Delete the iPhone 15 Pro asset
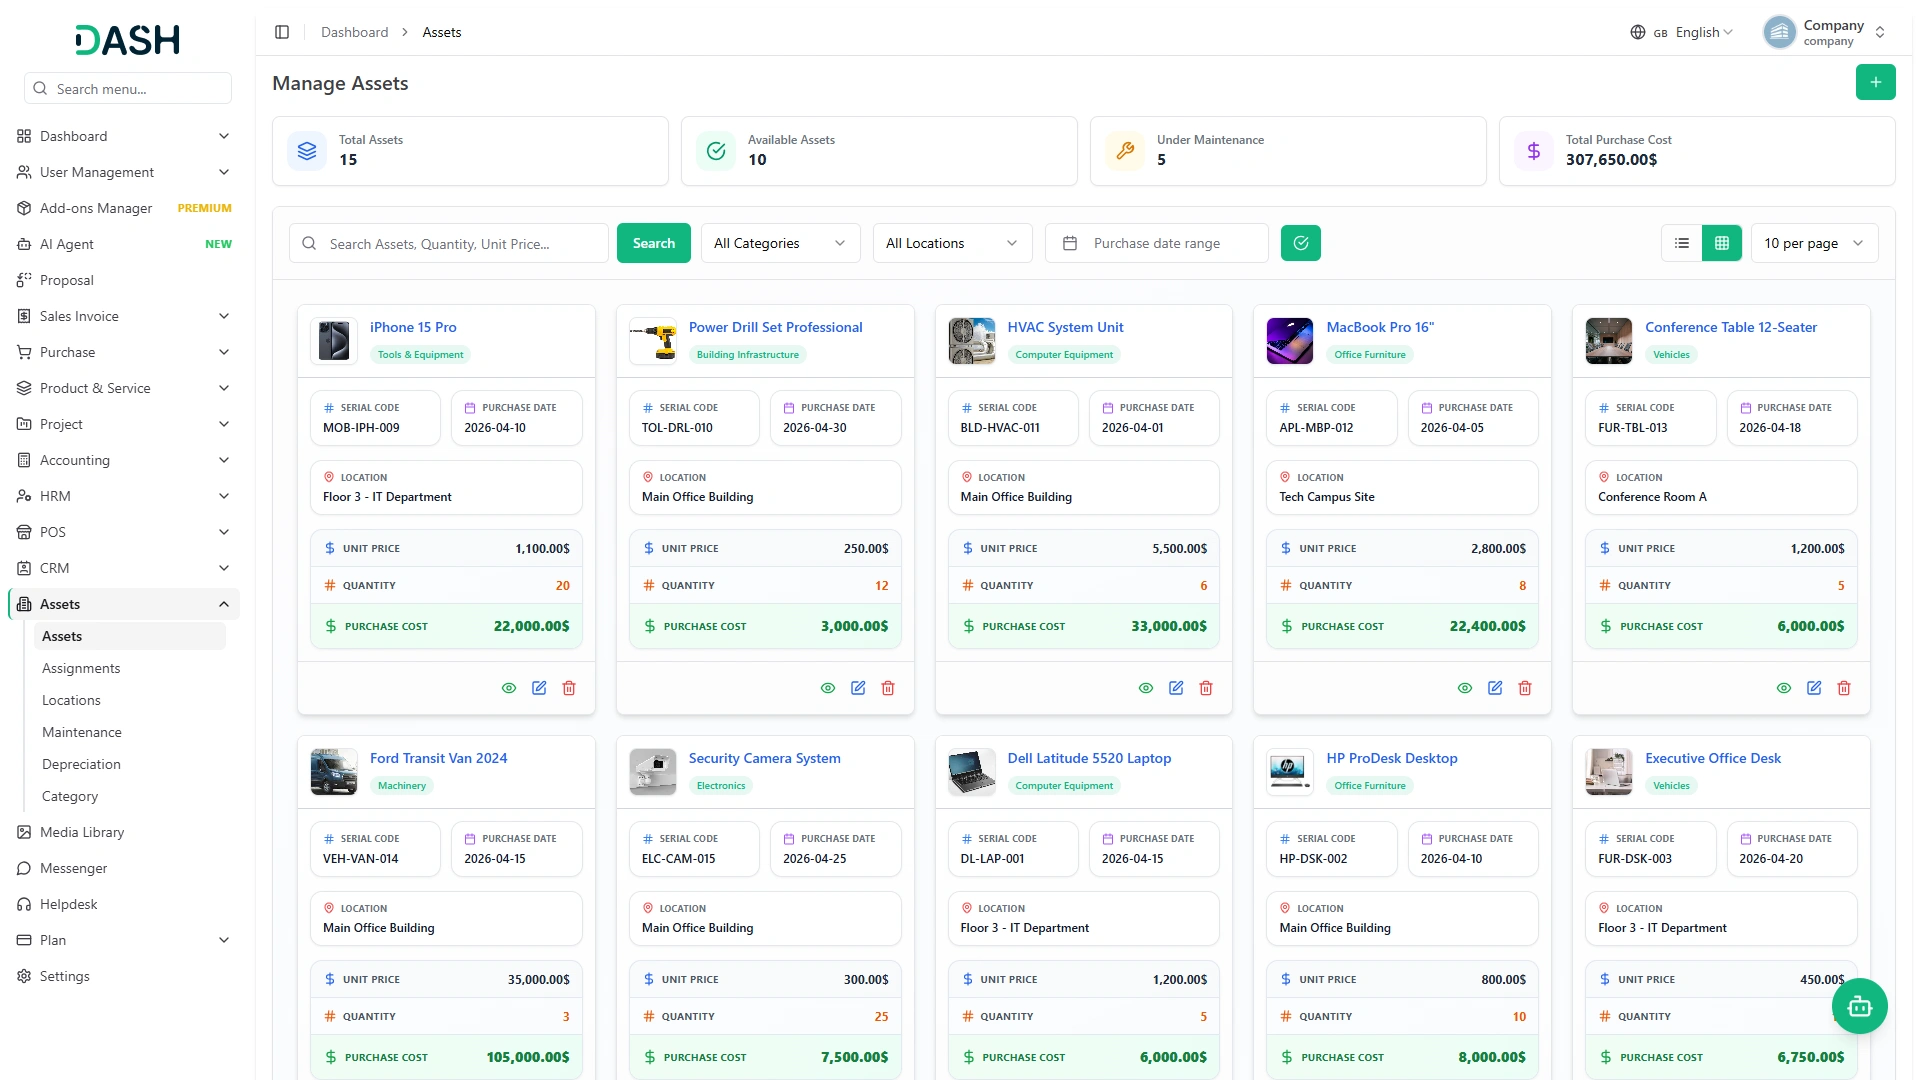 pyautogui.click(x=569, y=688)
